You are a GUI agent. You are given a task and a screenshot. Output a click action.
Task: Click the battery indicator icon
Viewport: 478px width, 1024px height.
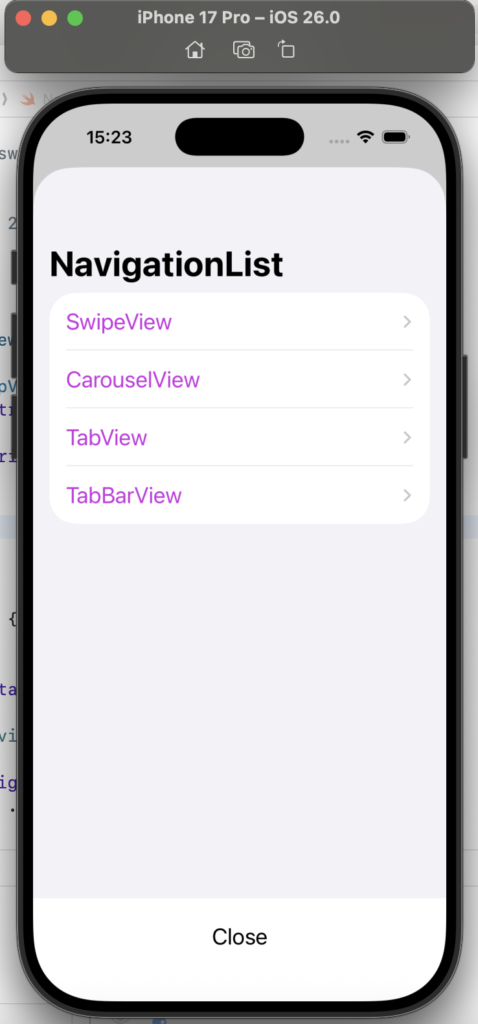point(396,137)
